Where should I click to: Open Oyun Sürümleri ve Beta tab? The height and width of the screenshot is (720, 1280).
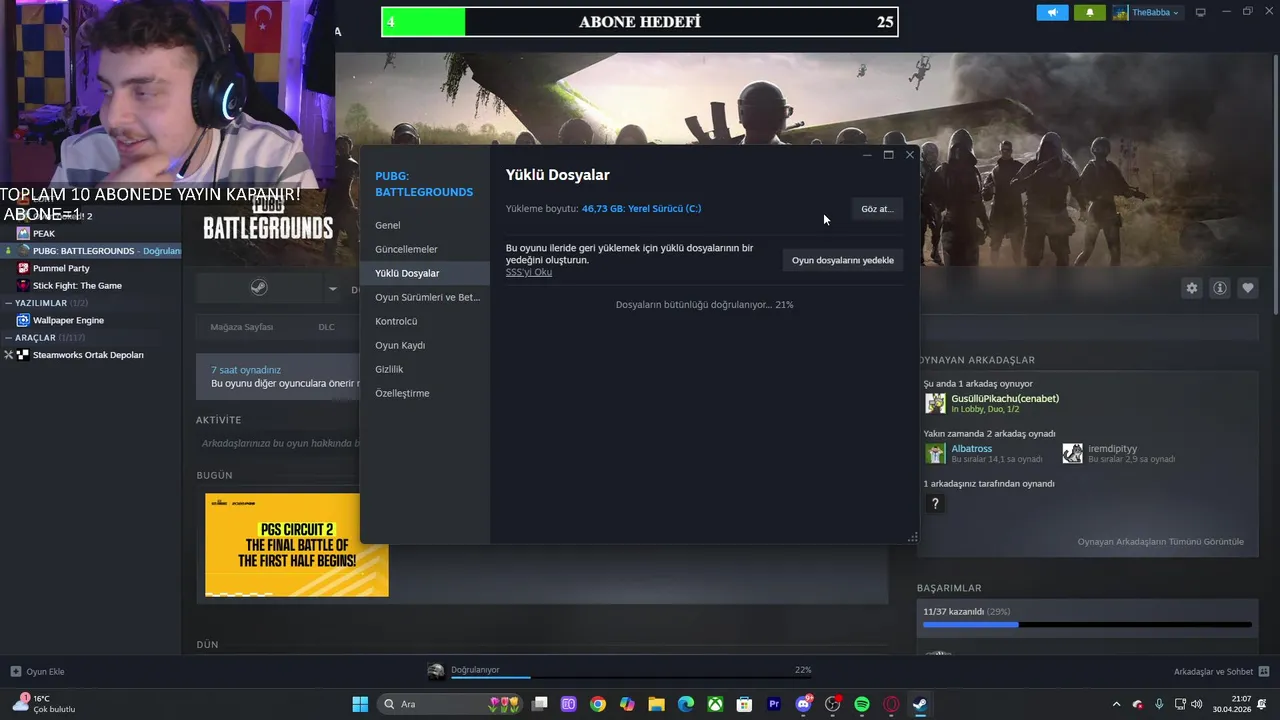[x=427, y=297]
